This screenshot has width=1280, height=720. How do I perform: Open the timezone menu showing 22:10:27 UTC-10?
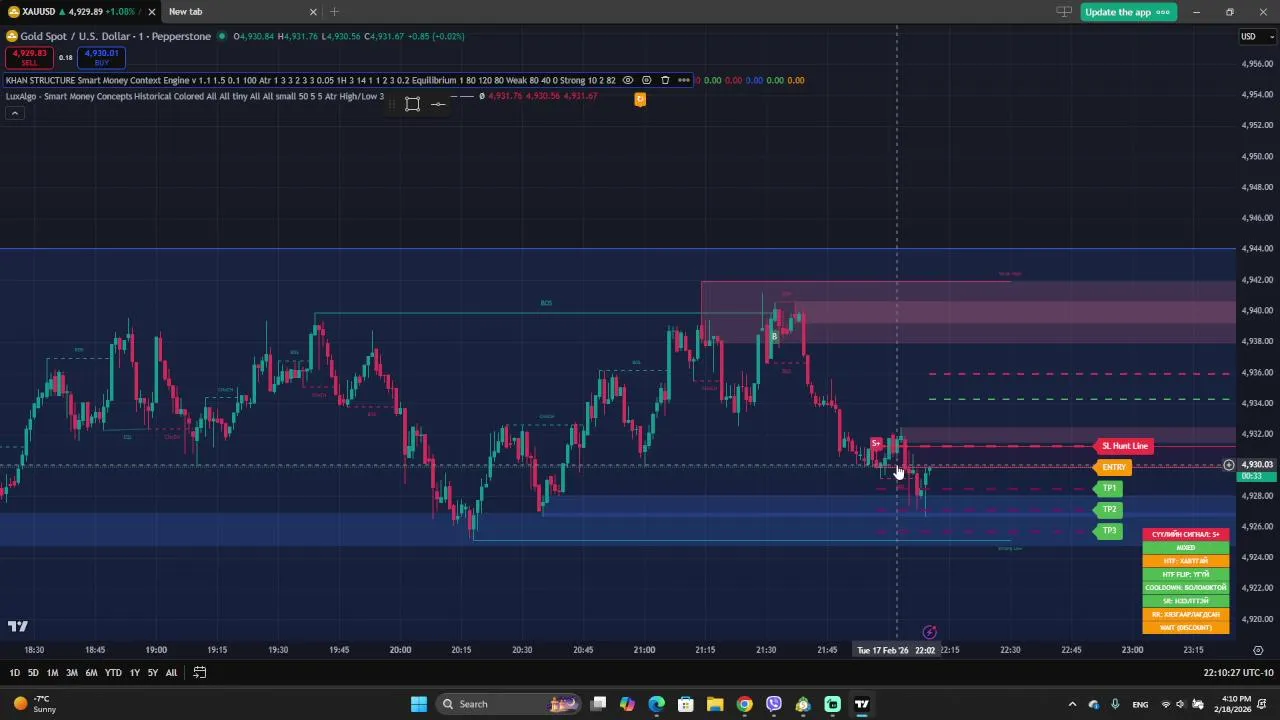pos(1238,673)
